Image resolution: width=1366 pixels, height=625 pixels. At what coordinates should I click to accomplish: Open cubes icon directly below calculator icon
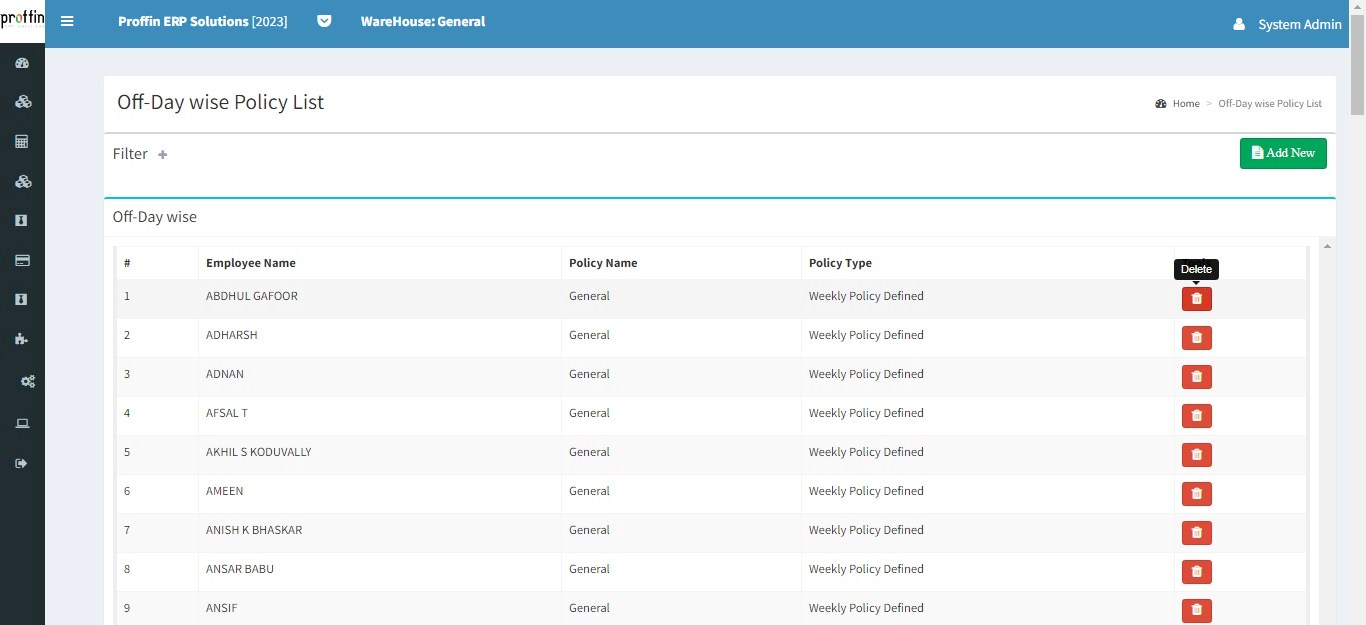tap(23, 181)
